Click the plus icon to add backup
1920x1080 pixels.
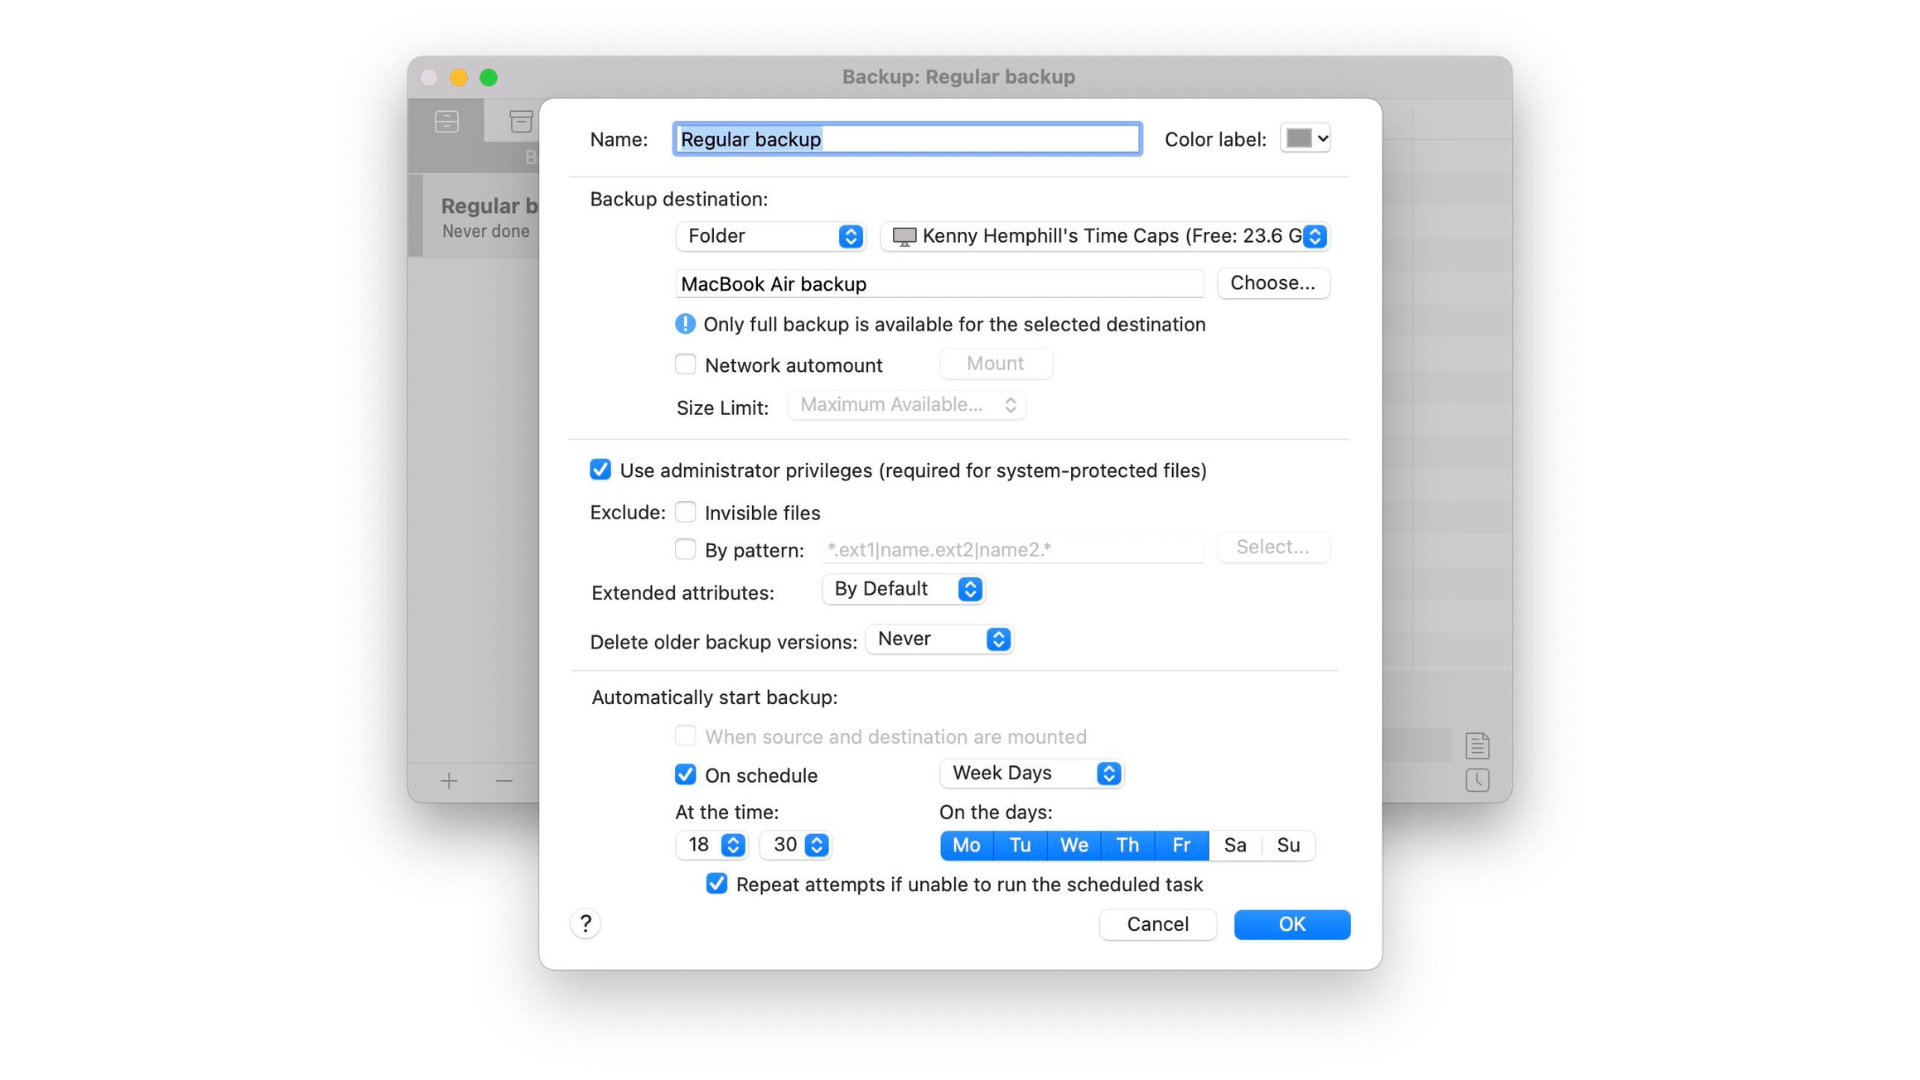click(x=449, y=781)
